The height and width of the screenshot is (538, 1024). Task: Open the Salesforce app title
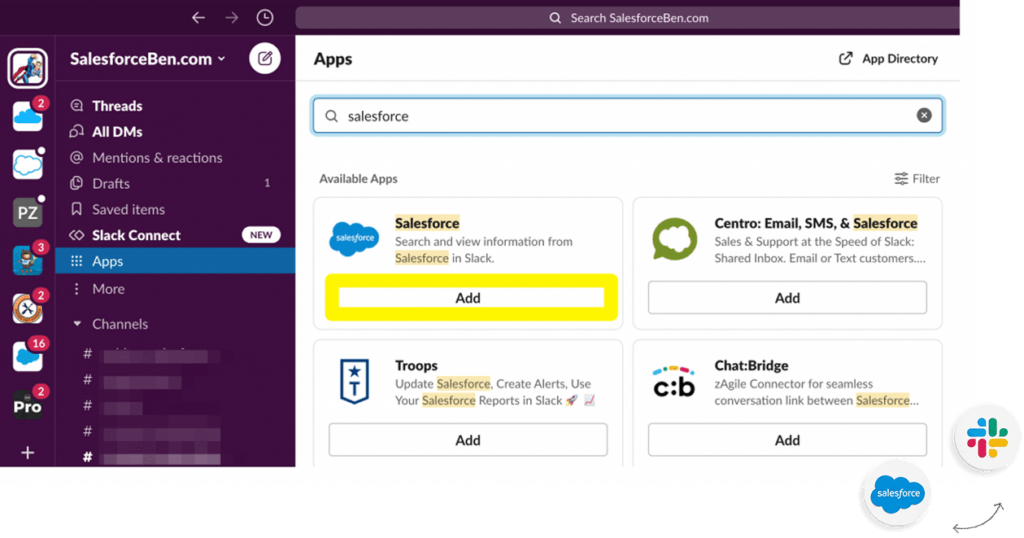(x=427, y=223)
